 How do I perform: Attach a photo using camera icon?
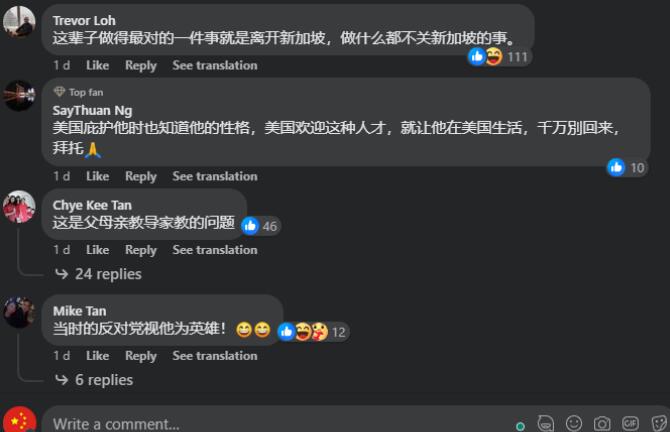602,423
